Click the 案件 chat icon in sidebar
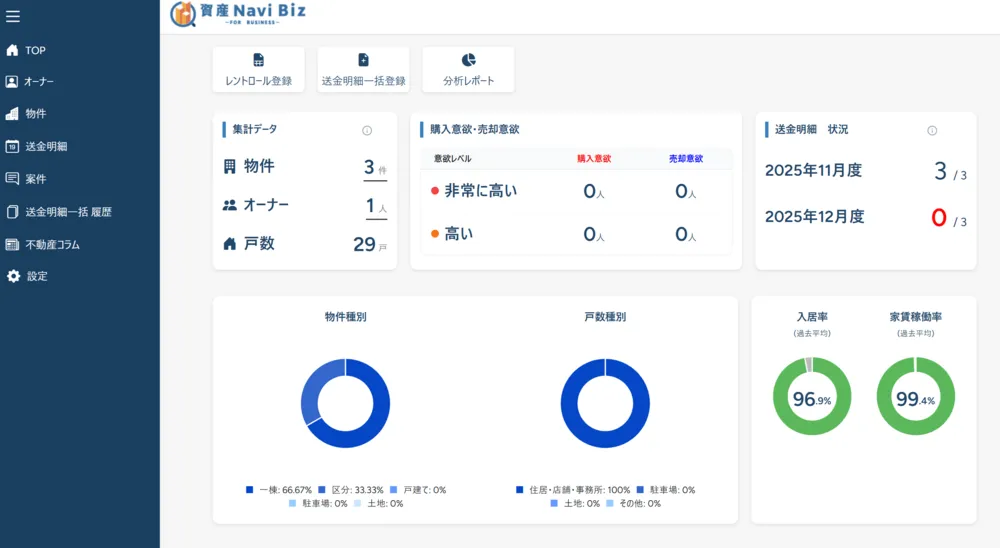This screenshot has height=548, width=1000. tap(12, 179)
